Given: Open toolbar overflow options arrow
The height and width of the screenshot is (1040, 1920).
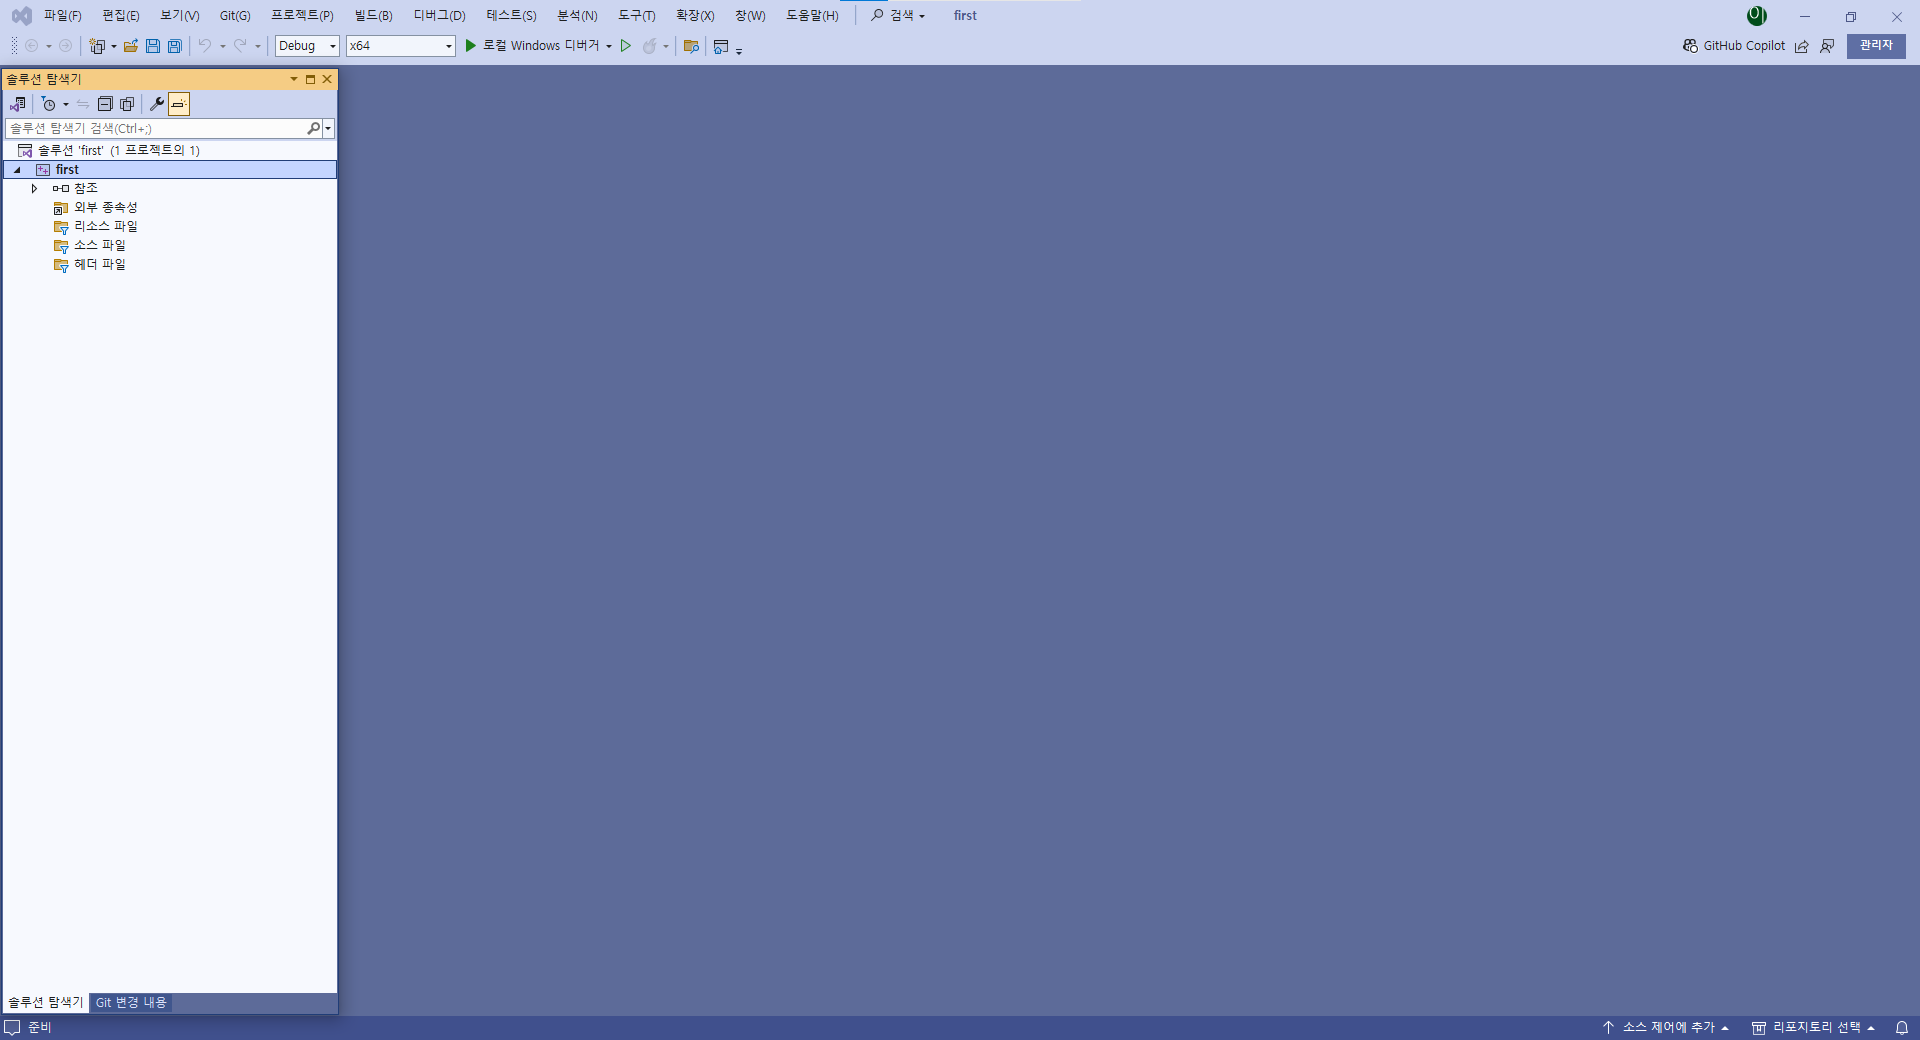Looking at the screenshot, I should tap(739, 50).
